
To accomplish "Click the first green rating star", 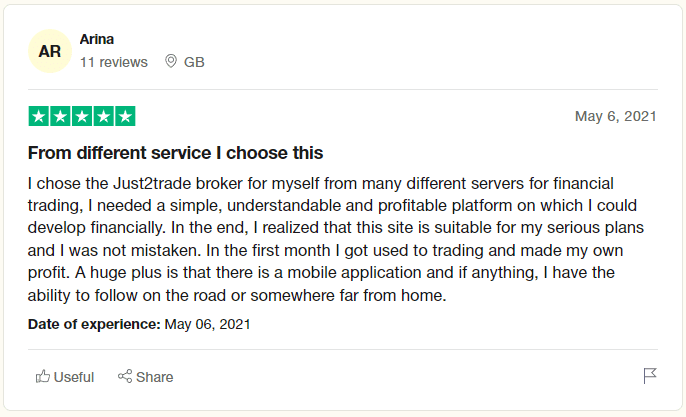I will click(38, 116).
